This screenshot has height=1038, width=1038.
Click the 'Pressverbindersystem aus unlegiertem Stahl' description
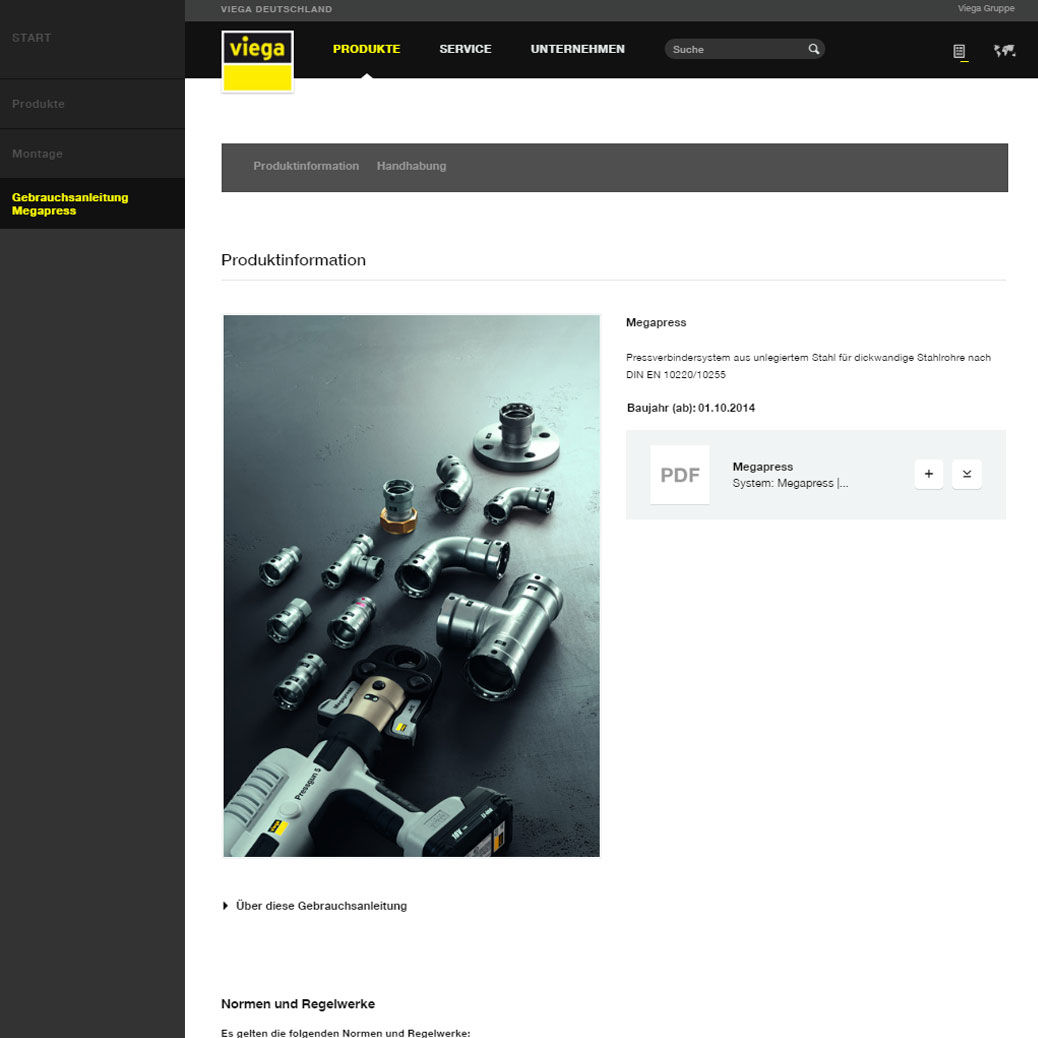[808, 366]
